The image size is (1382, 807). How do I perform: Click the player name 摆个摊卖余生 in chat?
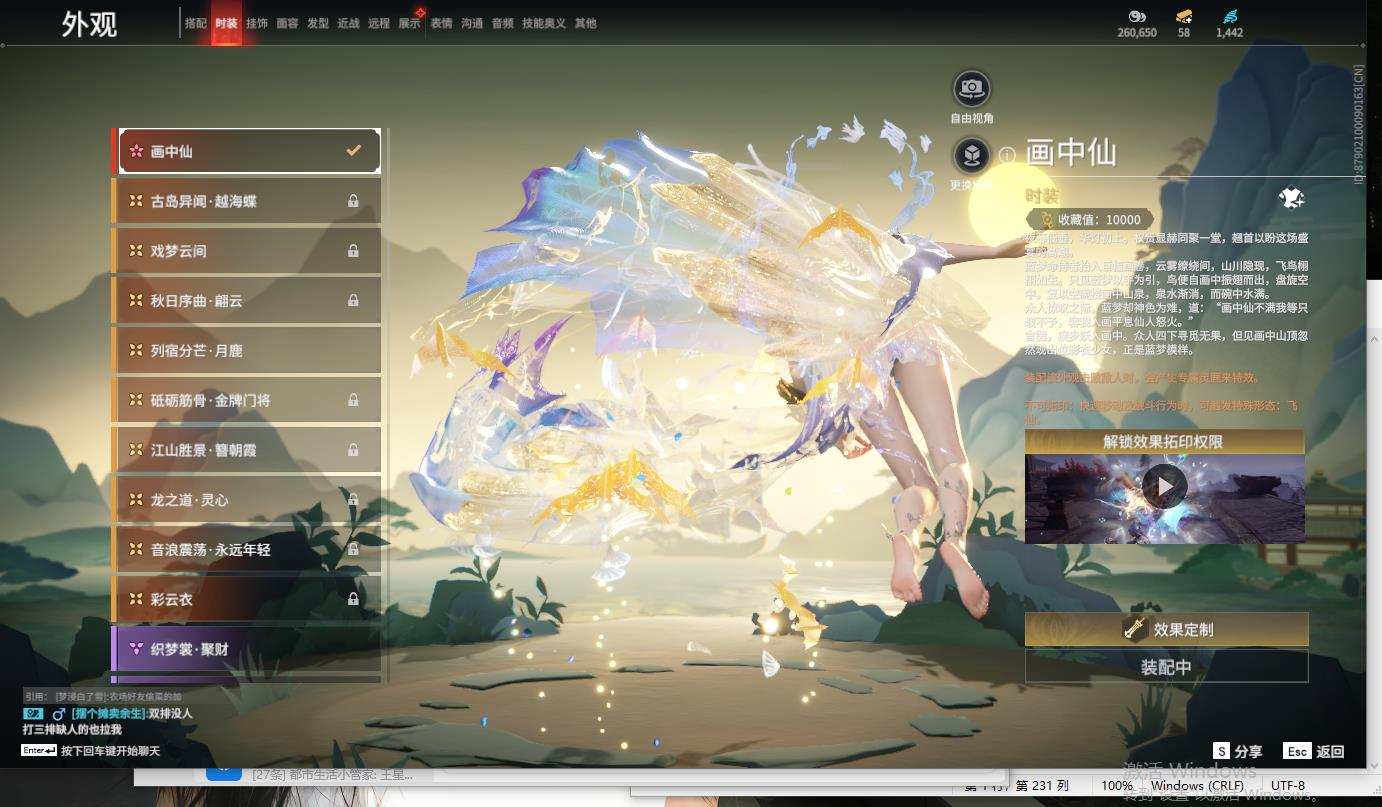coord(109,713)
